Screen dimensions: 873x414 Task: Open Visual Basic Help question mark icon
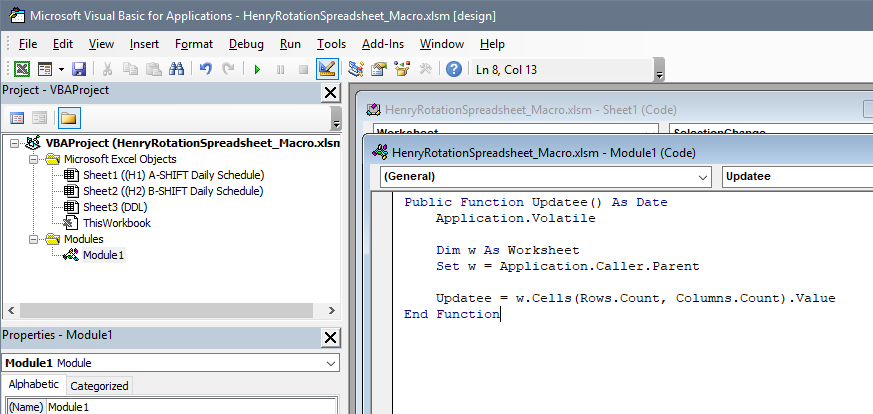[454, 70]
